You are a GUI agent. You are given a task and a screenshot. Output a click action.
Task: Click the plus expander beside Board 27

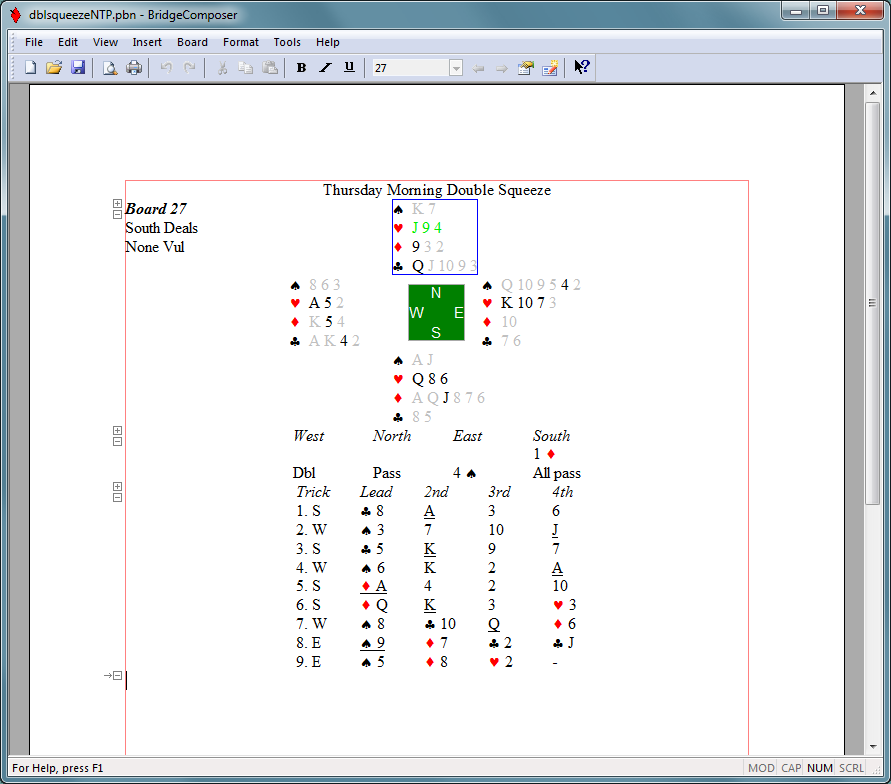(x=117, y=203)
